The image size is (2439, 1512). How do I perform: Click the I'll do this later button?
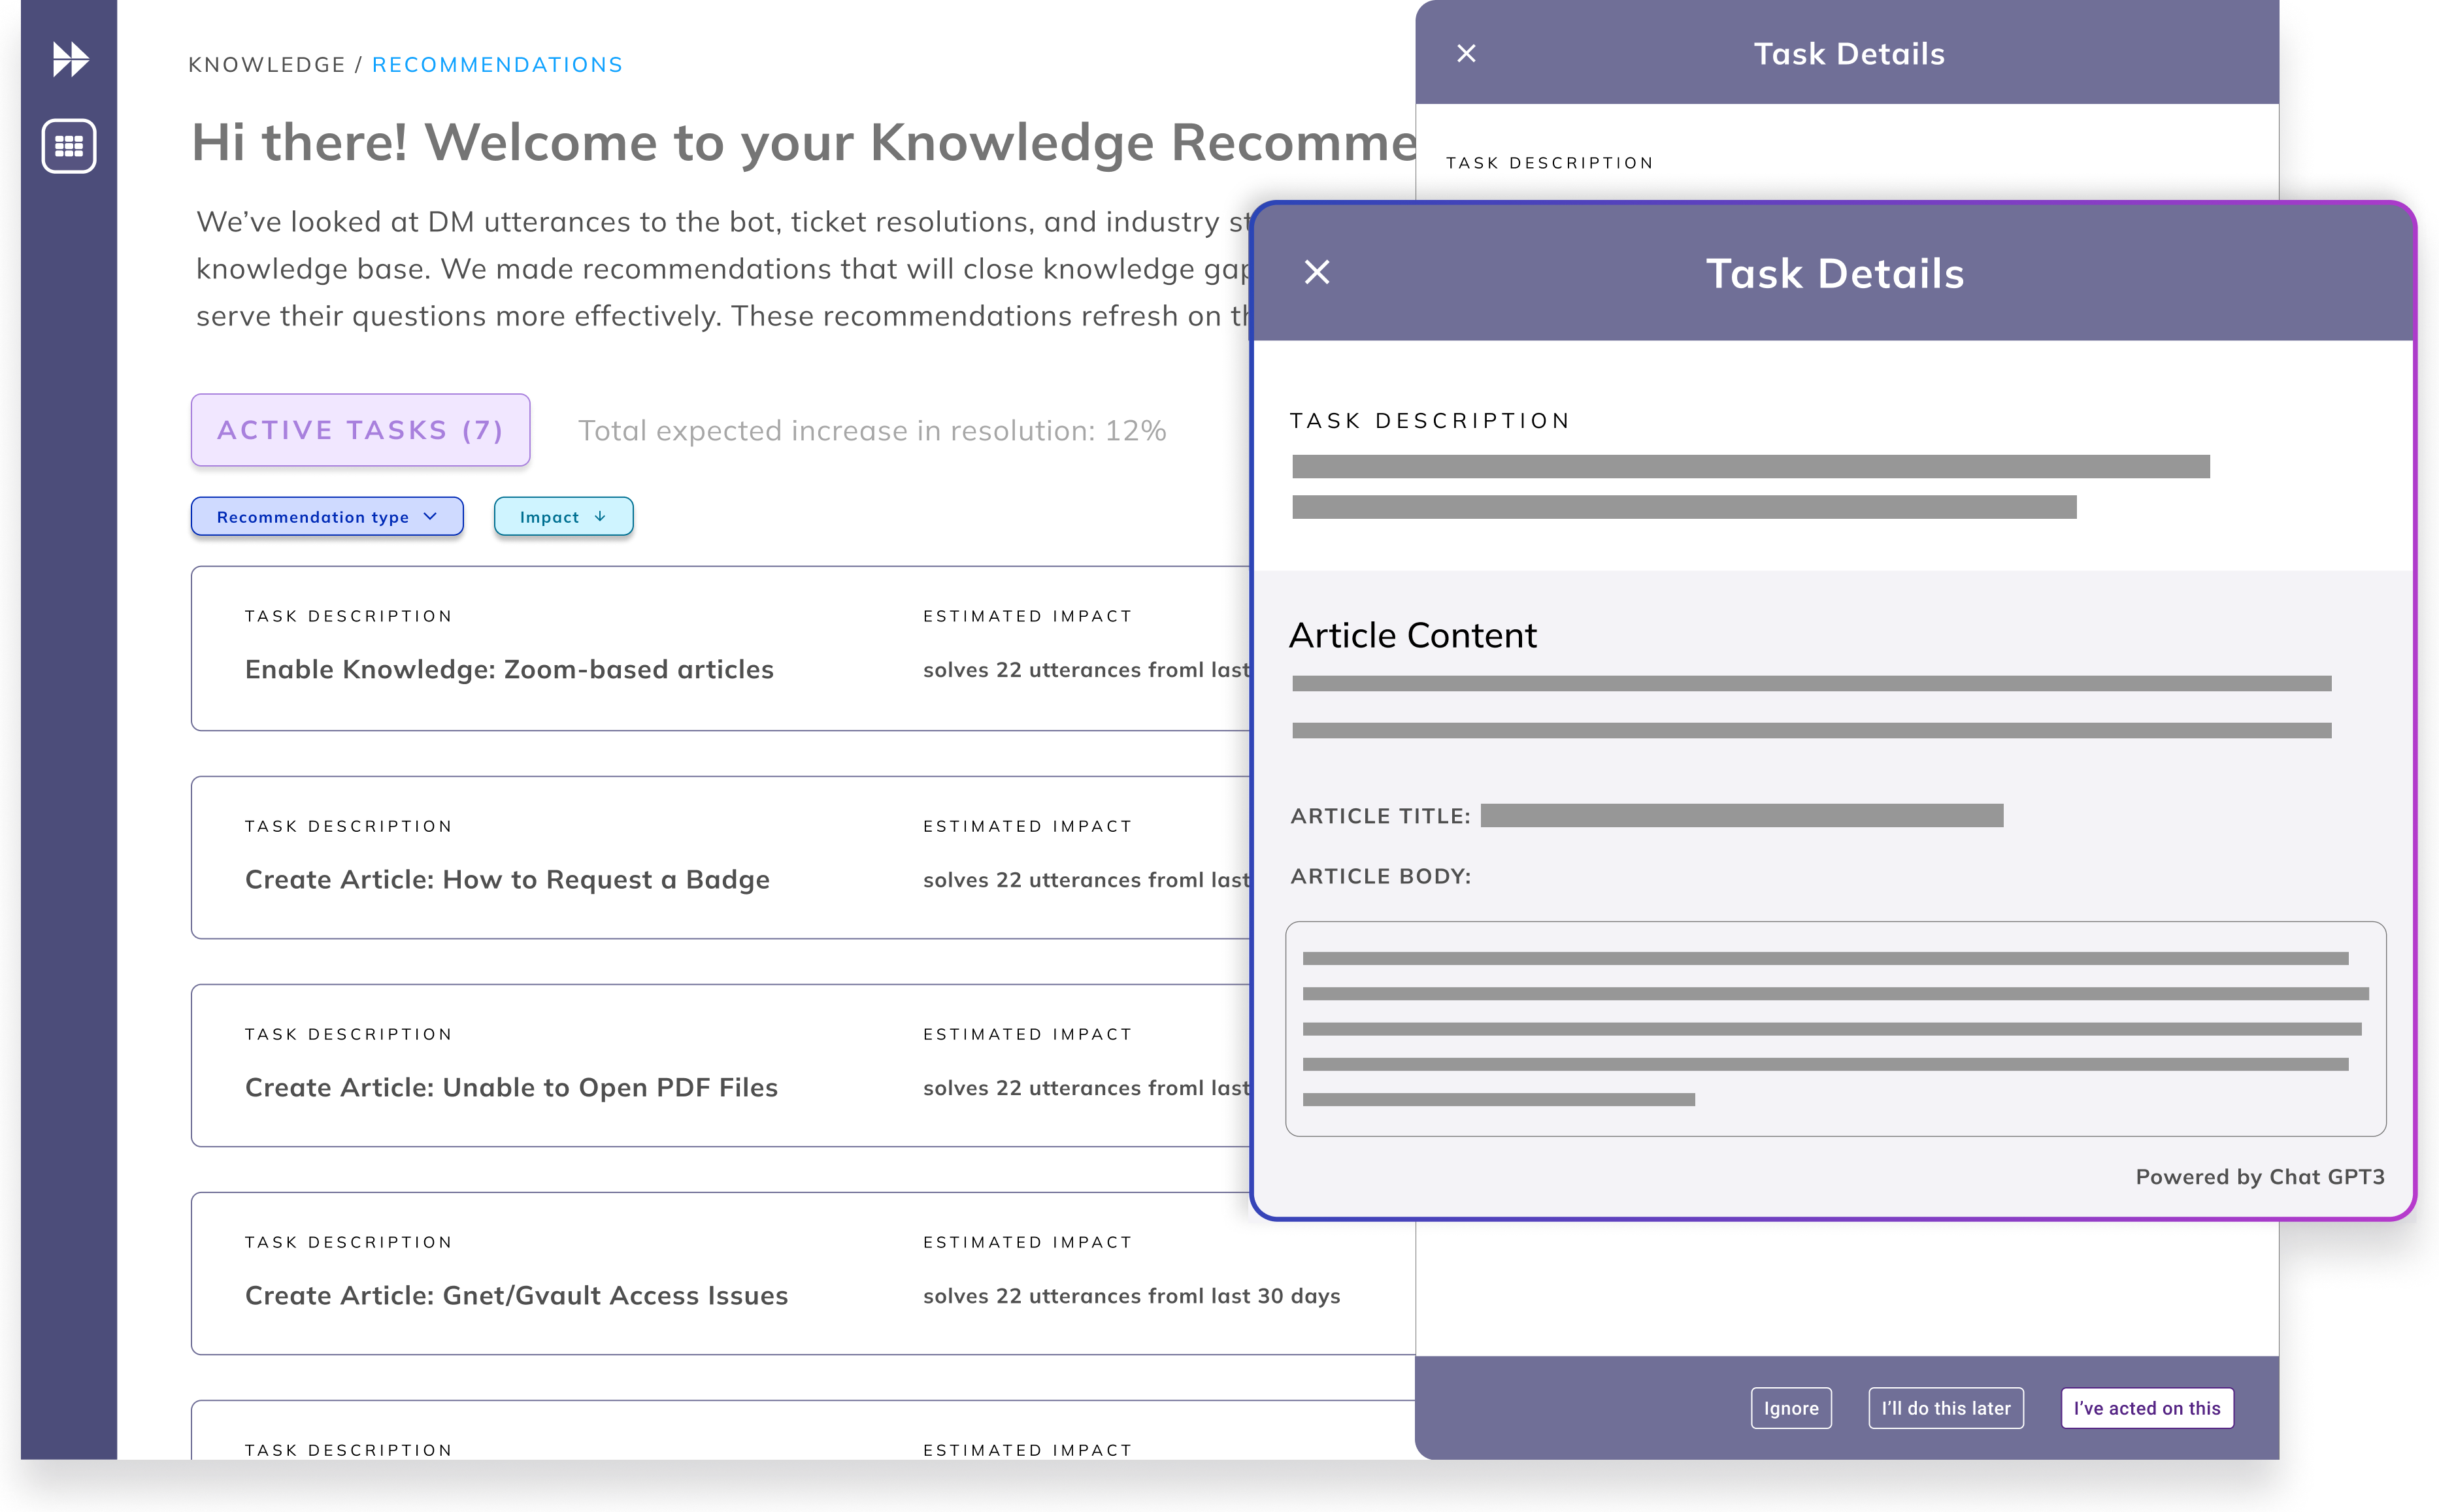(x=1945, y=1408)
